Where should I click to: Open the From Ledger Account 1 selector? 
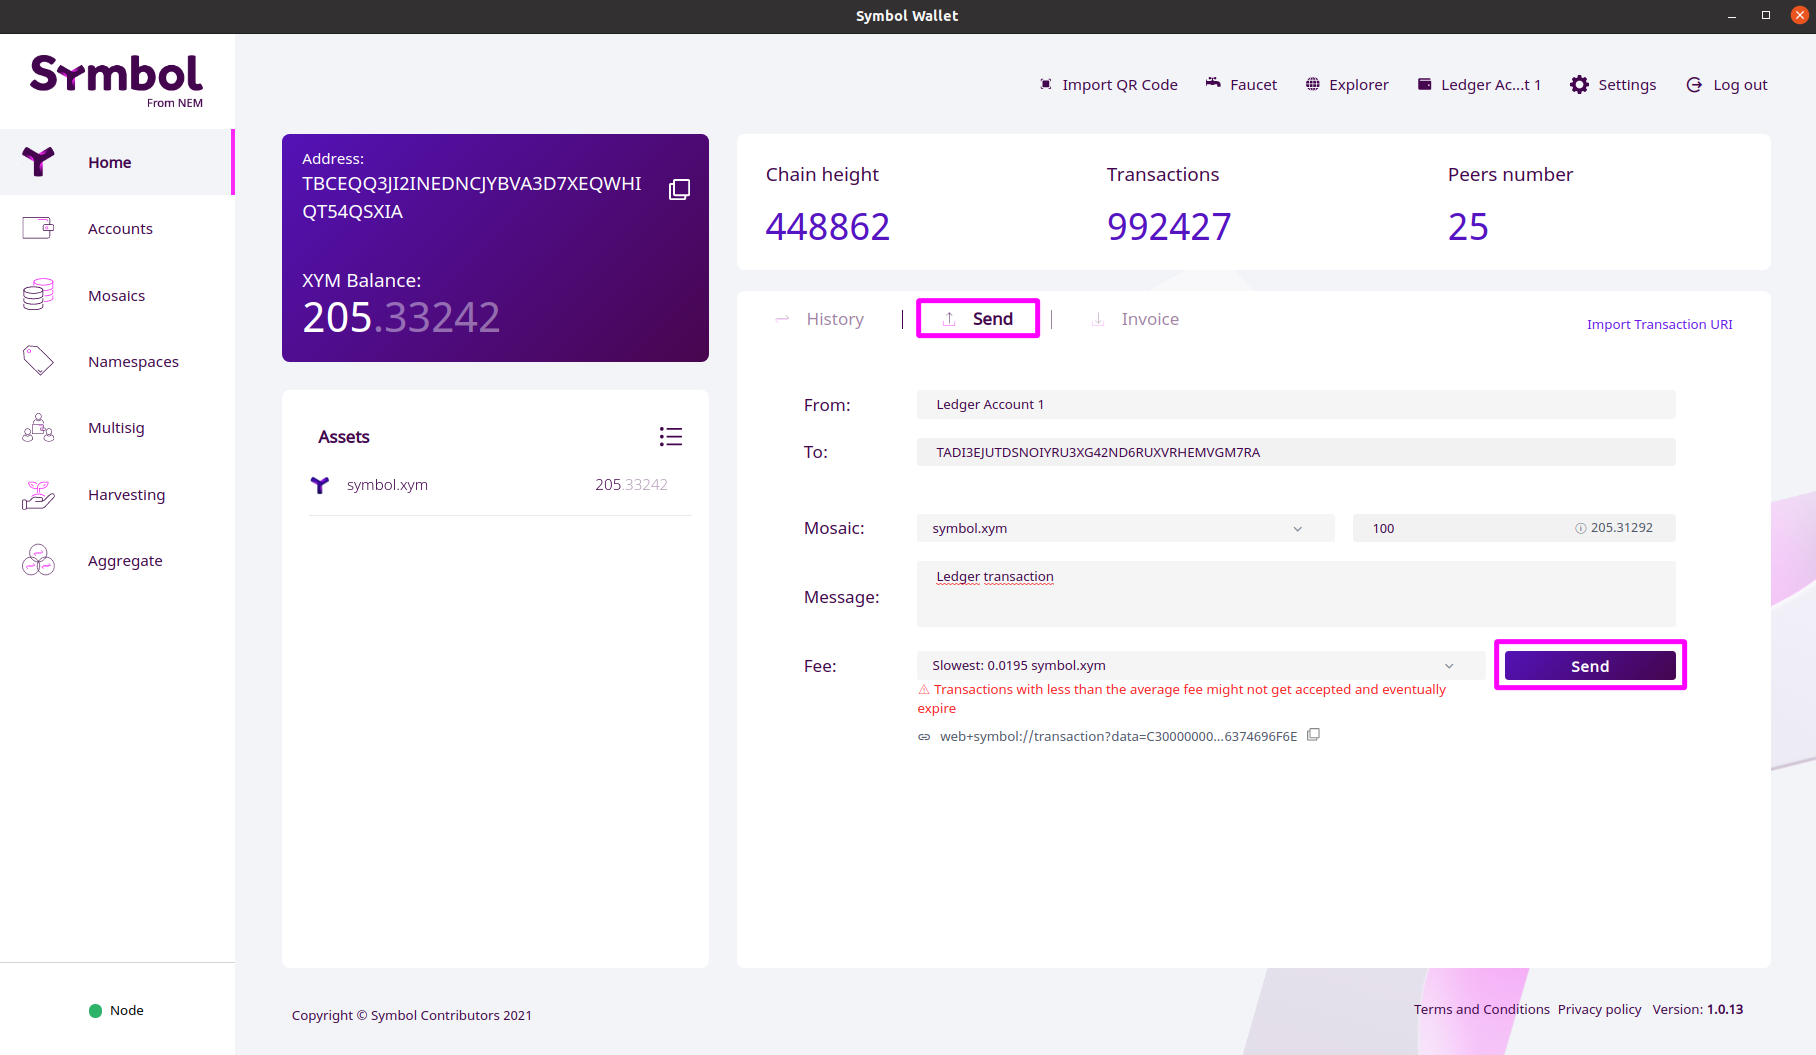(x=1296, y=404)
